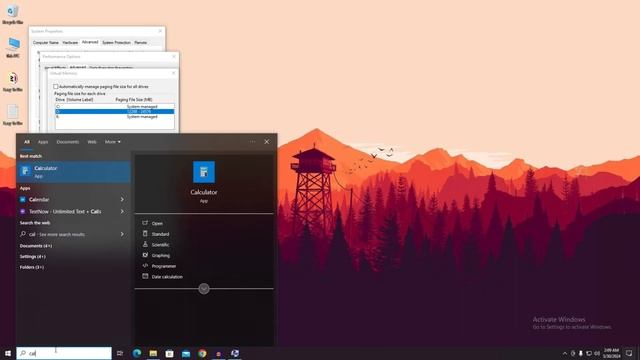The height and width of the screenshot is (360, 640).
Task: Click the Standard calculator icon
Action: [x=145, y=233]
